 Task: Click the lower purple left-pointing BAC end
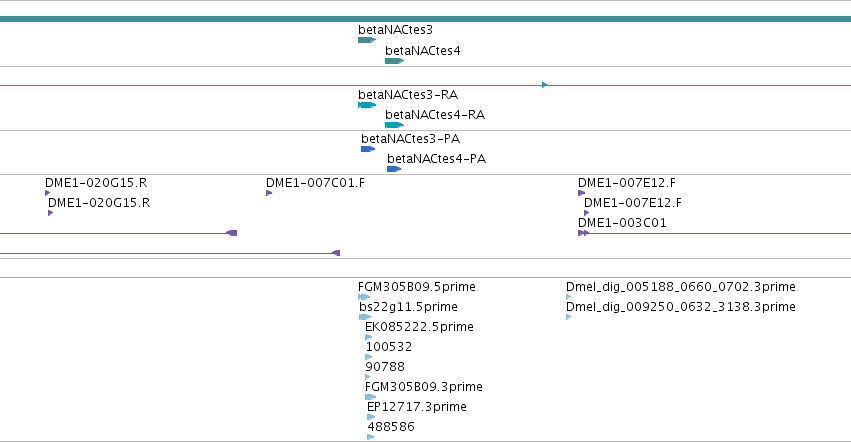point(336,253)
